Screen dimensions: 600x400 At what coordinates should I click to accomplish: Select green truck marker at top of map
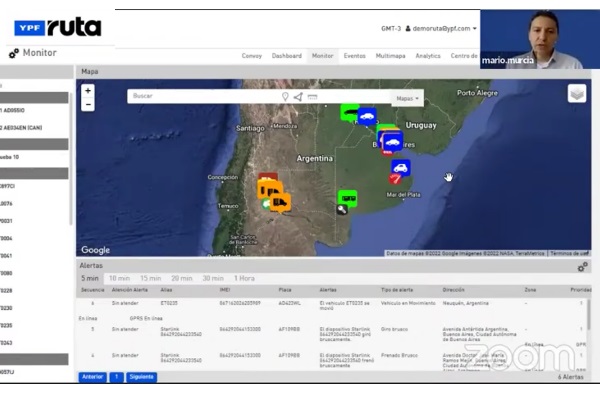click(x=349, y=113)
